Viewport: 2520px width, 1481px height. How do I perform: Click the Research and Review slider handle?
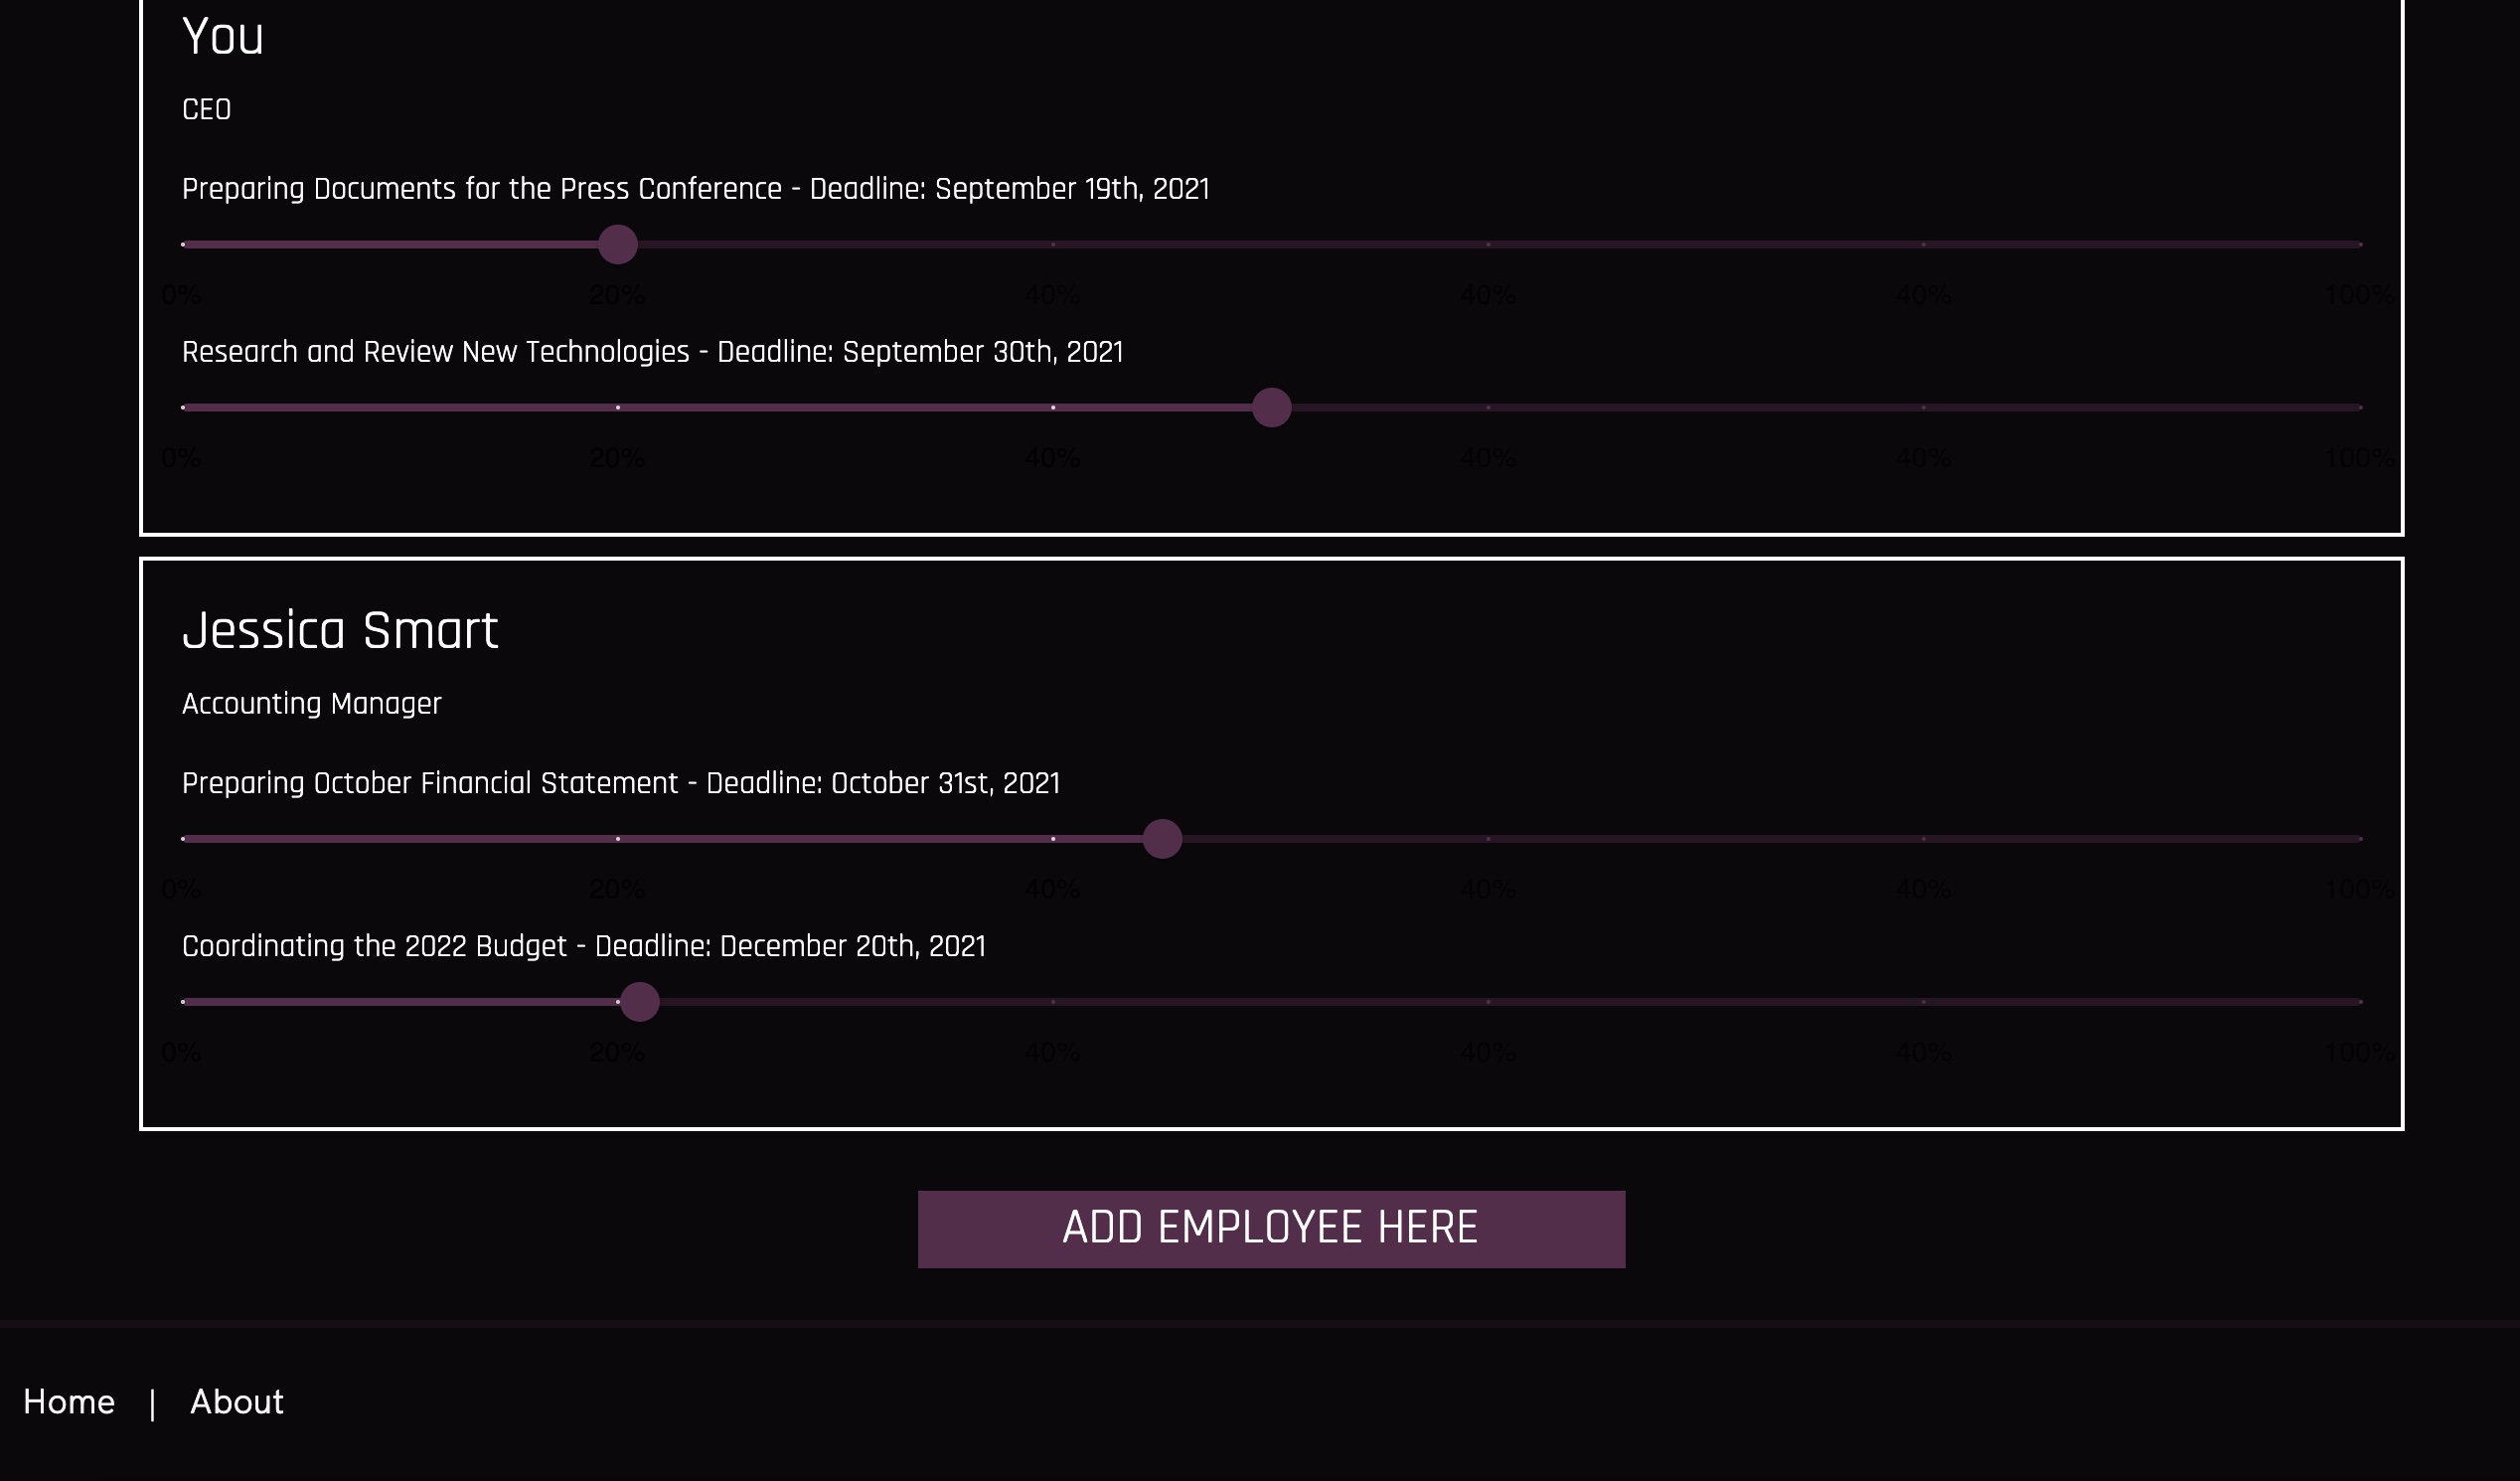tap(1271, 408)
